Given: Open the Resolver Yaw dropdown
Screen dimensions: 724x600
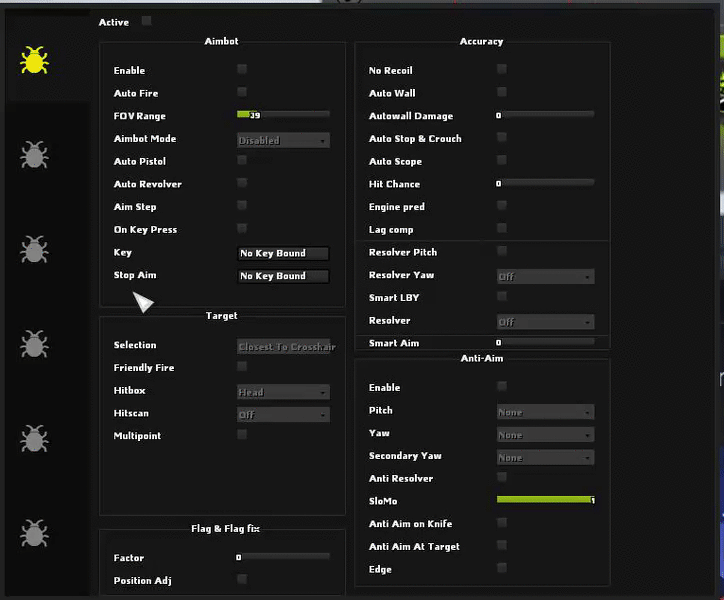Looking at the screenshot, I should point(545,276).
